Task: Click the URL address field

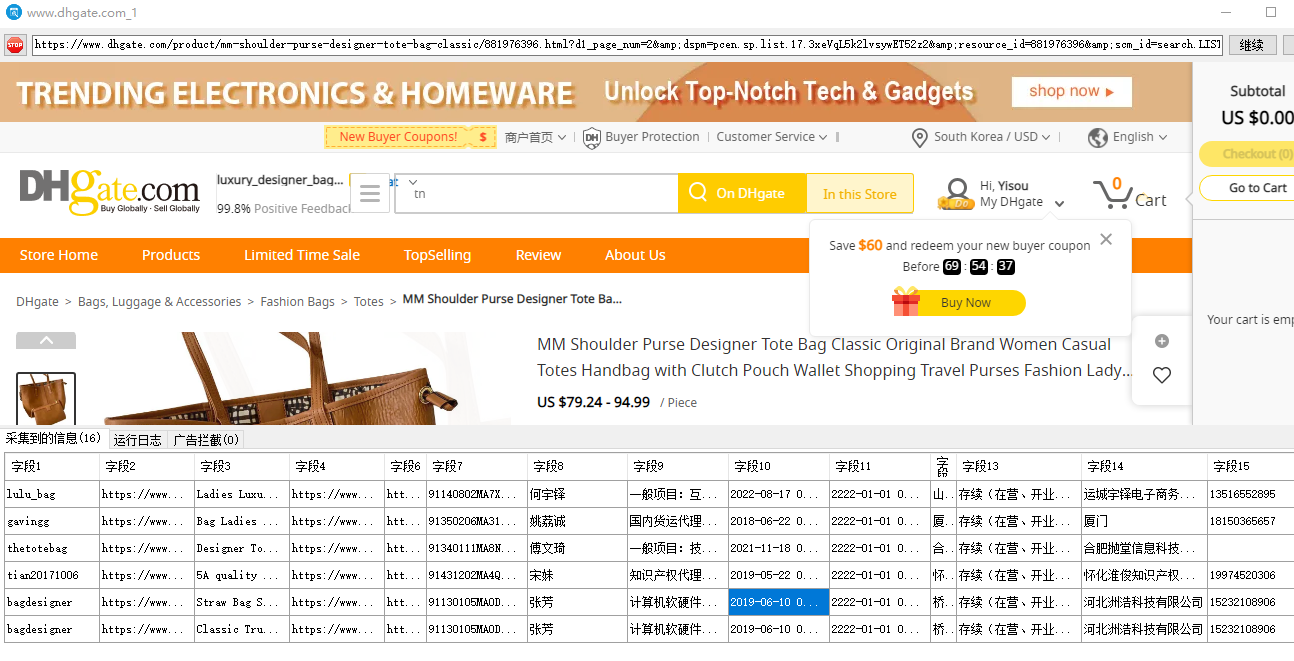Action: coord(627,45)
